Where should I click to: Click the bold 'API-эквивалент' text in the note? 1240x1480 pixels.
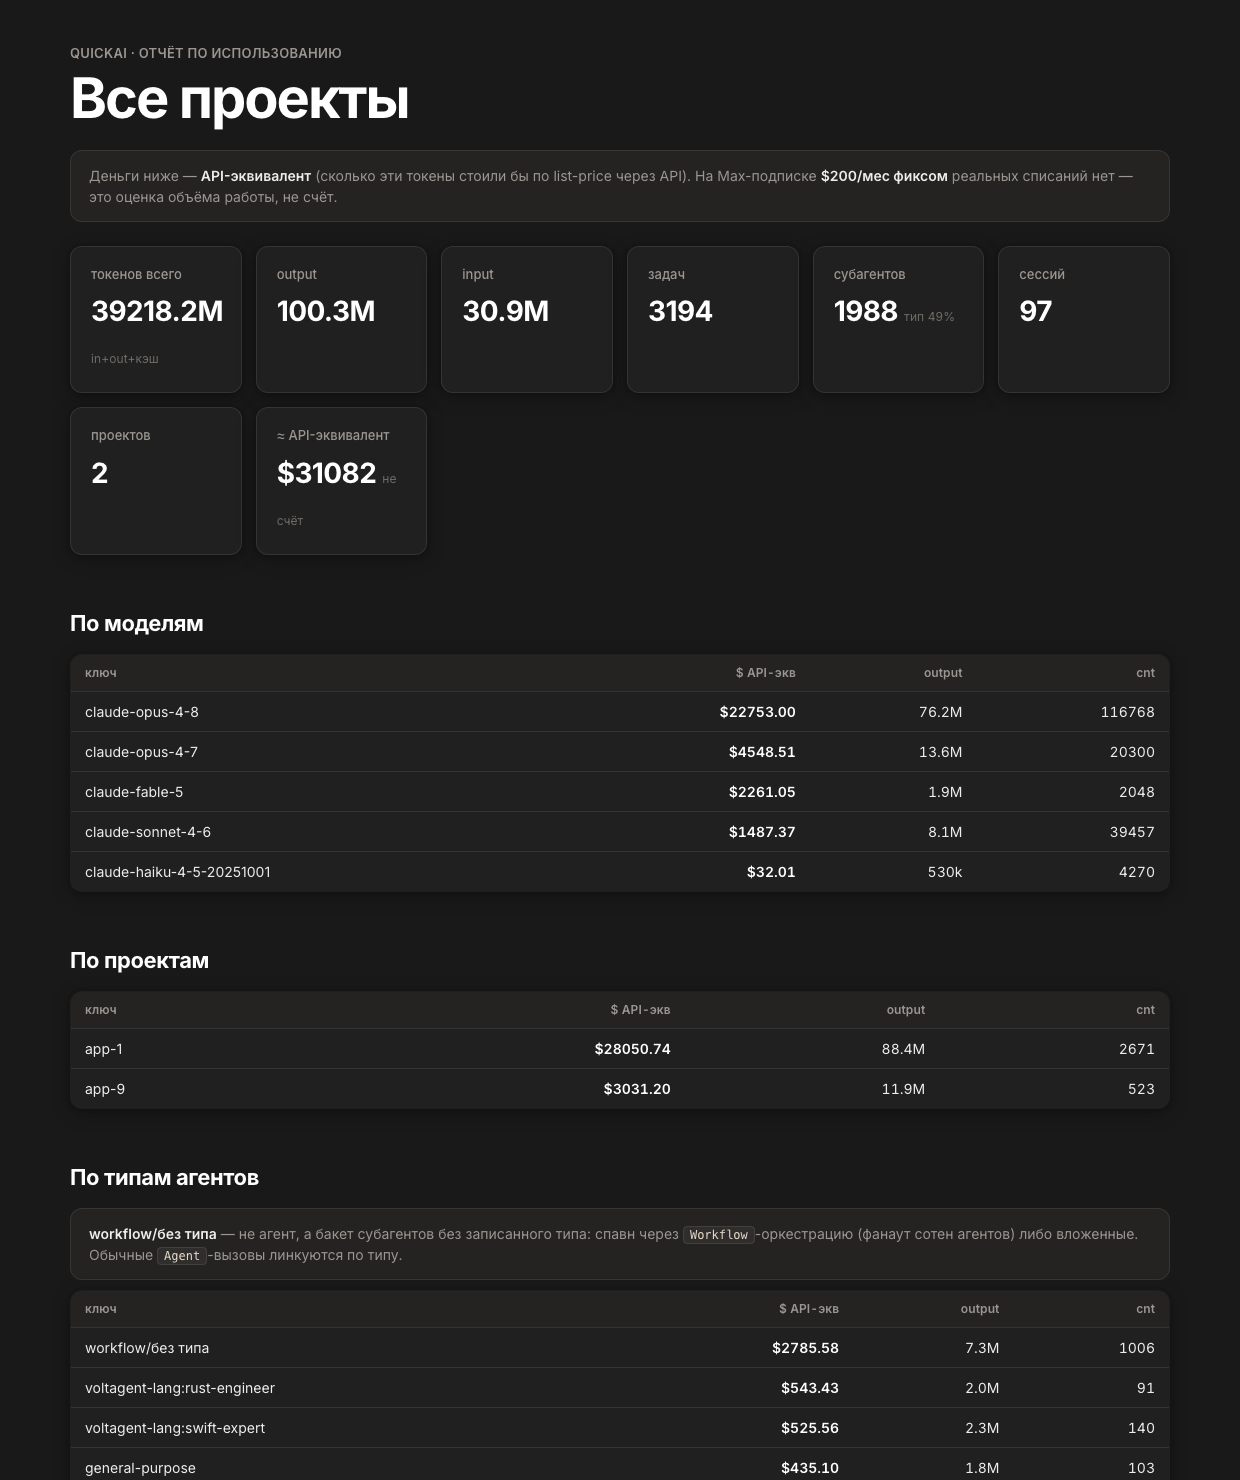(x=256, y=176)
